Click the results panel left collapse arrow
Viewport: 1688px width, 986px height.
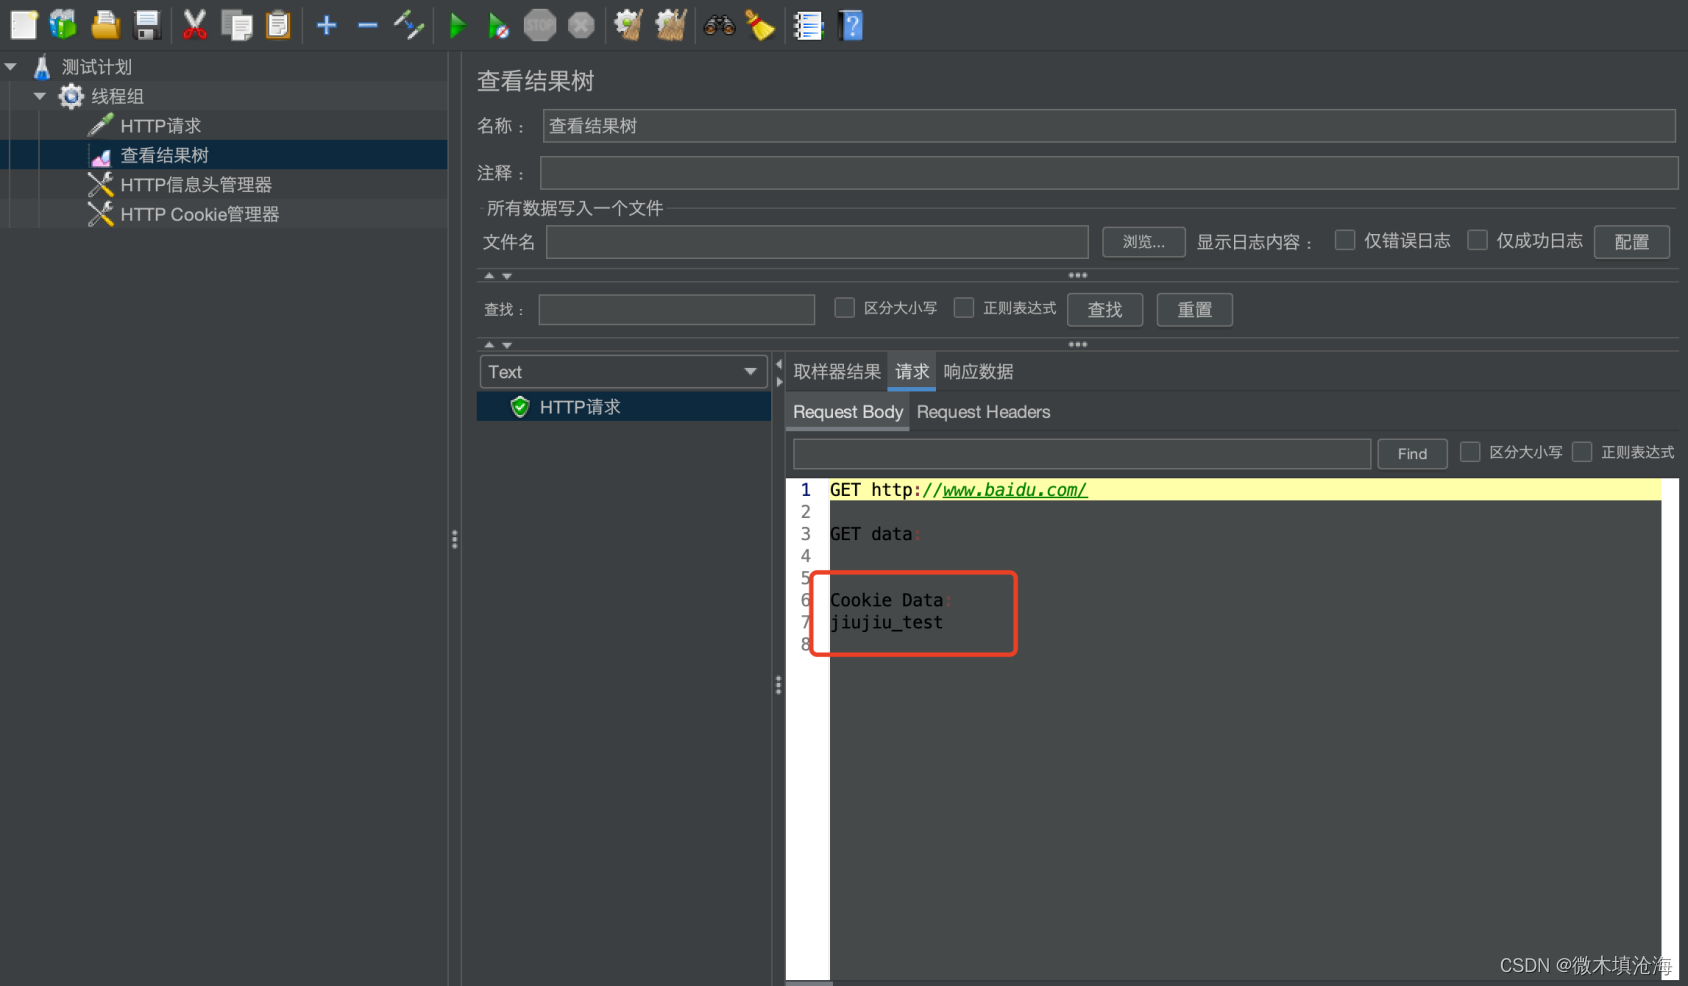779,365
